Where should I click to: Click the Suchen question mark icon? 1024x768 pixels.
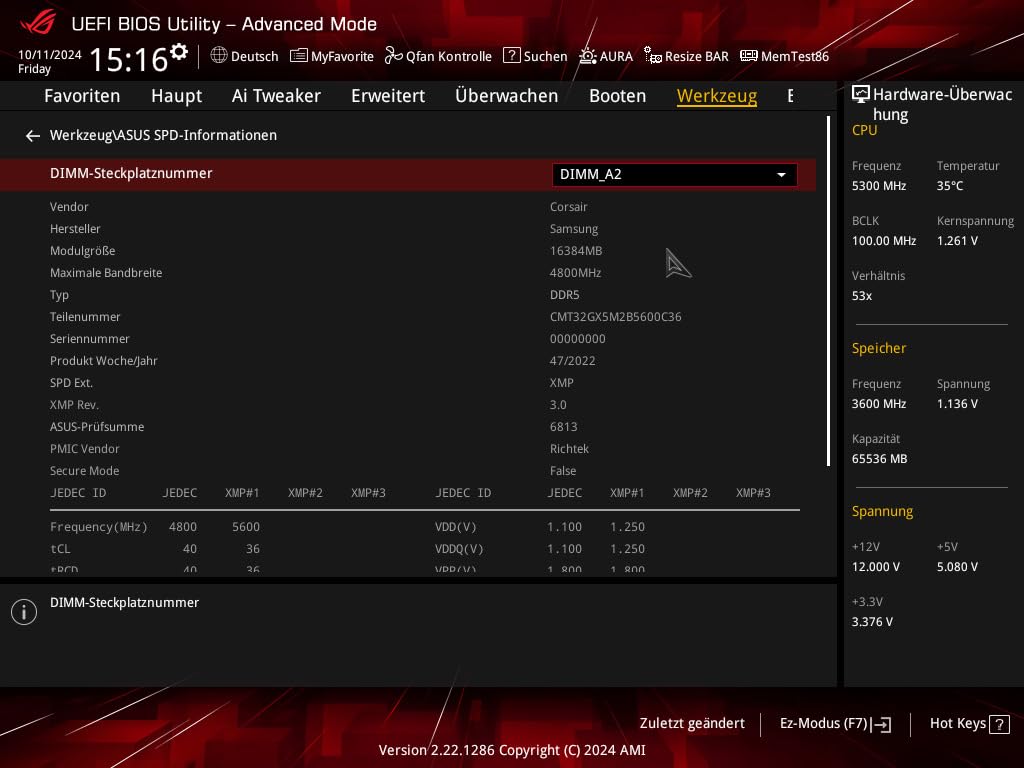coord(511,56)
